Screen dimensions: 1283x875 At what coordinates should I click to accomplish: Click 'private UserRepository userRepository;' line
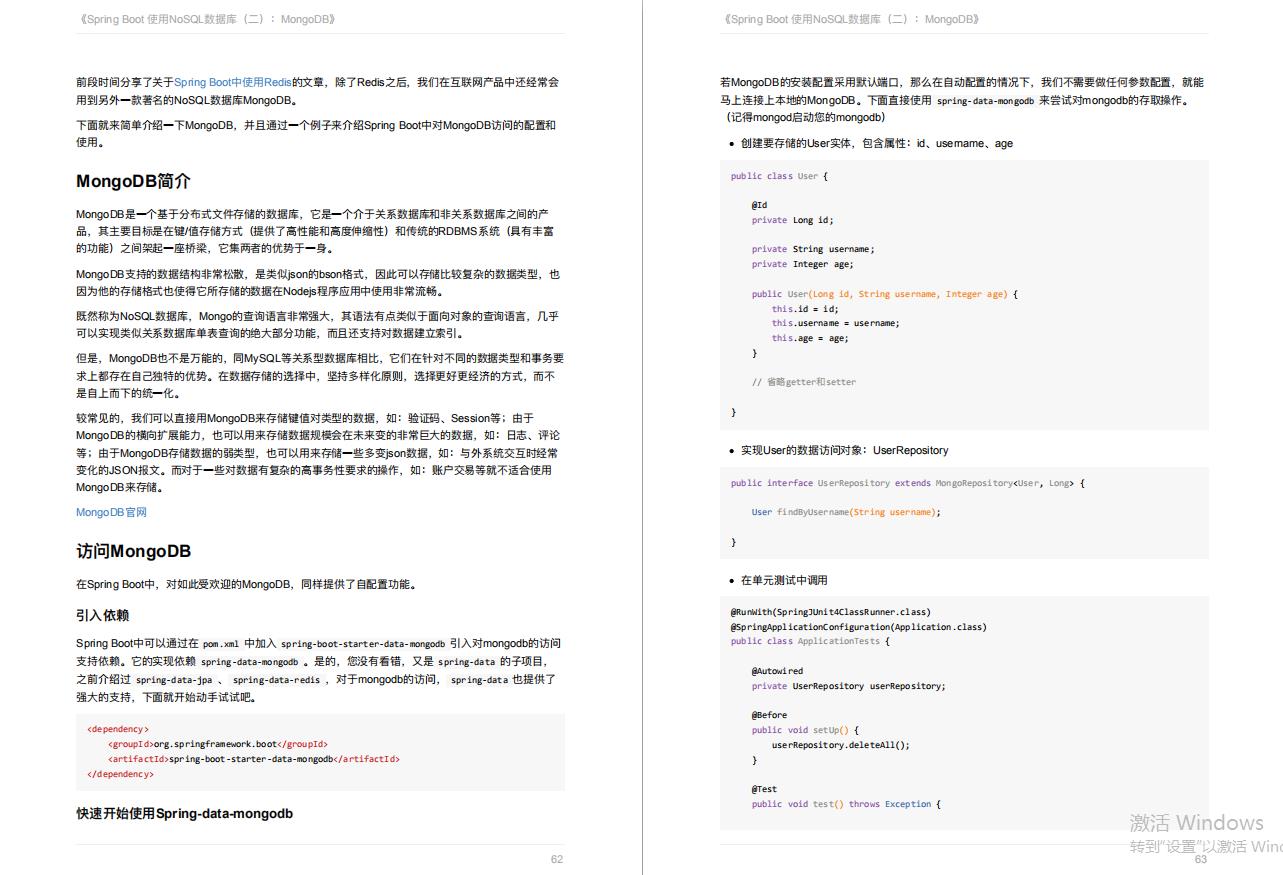coord(848,686)
